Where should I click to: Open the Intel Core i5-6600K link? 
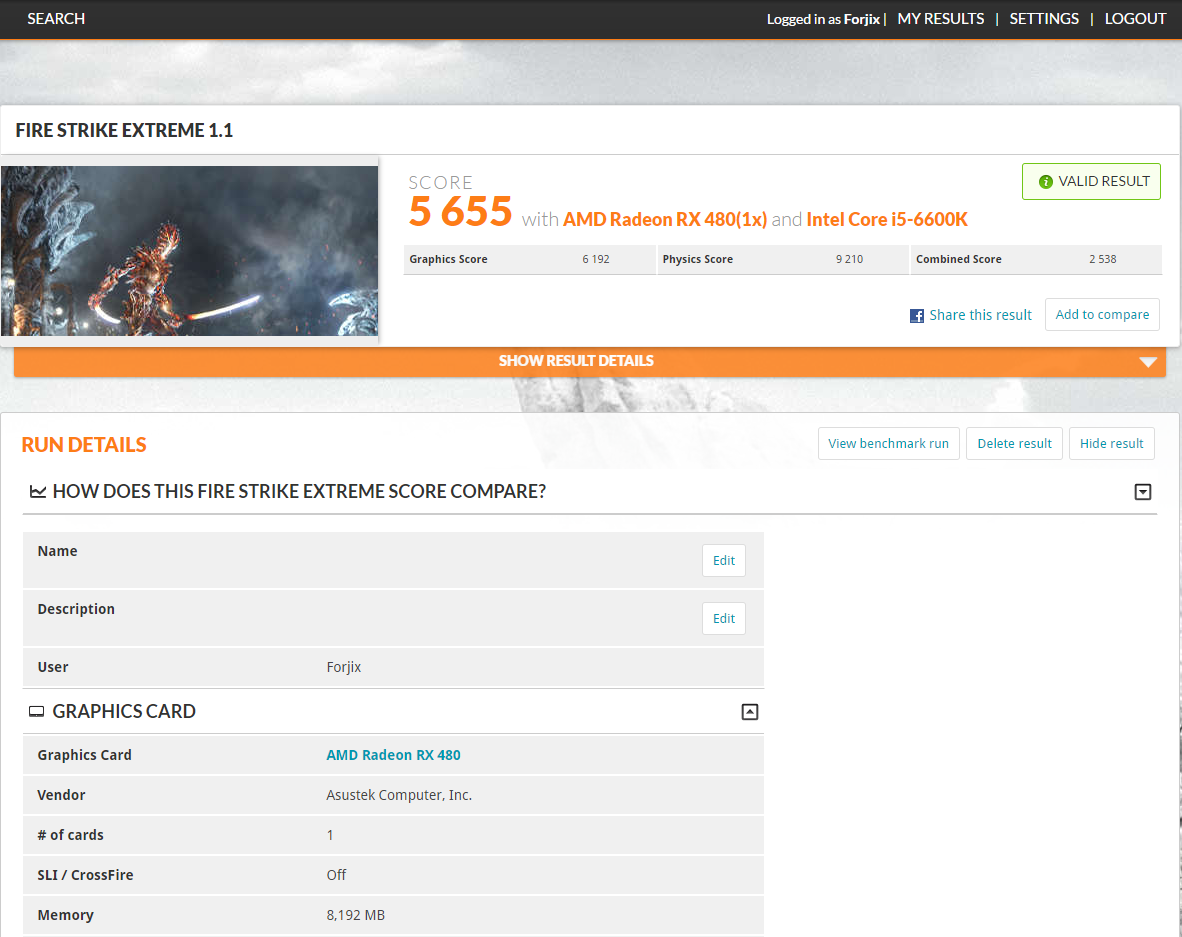886,219
